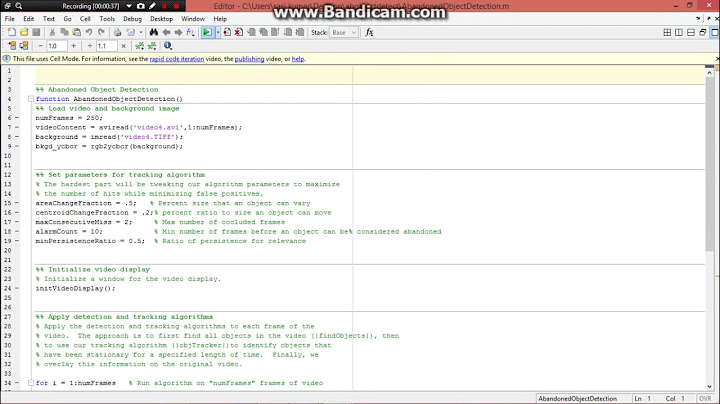Screen dimensions: 720x404
Task: Open the dropdown beside the publish icon
Action: tap(141, 32)
